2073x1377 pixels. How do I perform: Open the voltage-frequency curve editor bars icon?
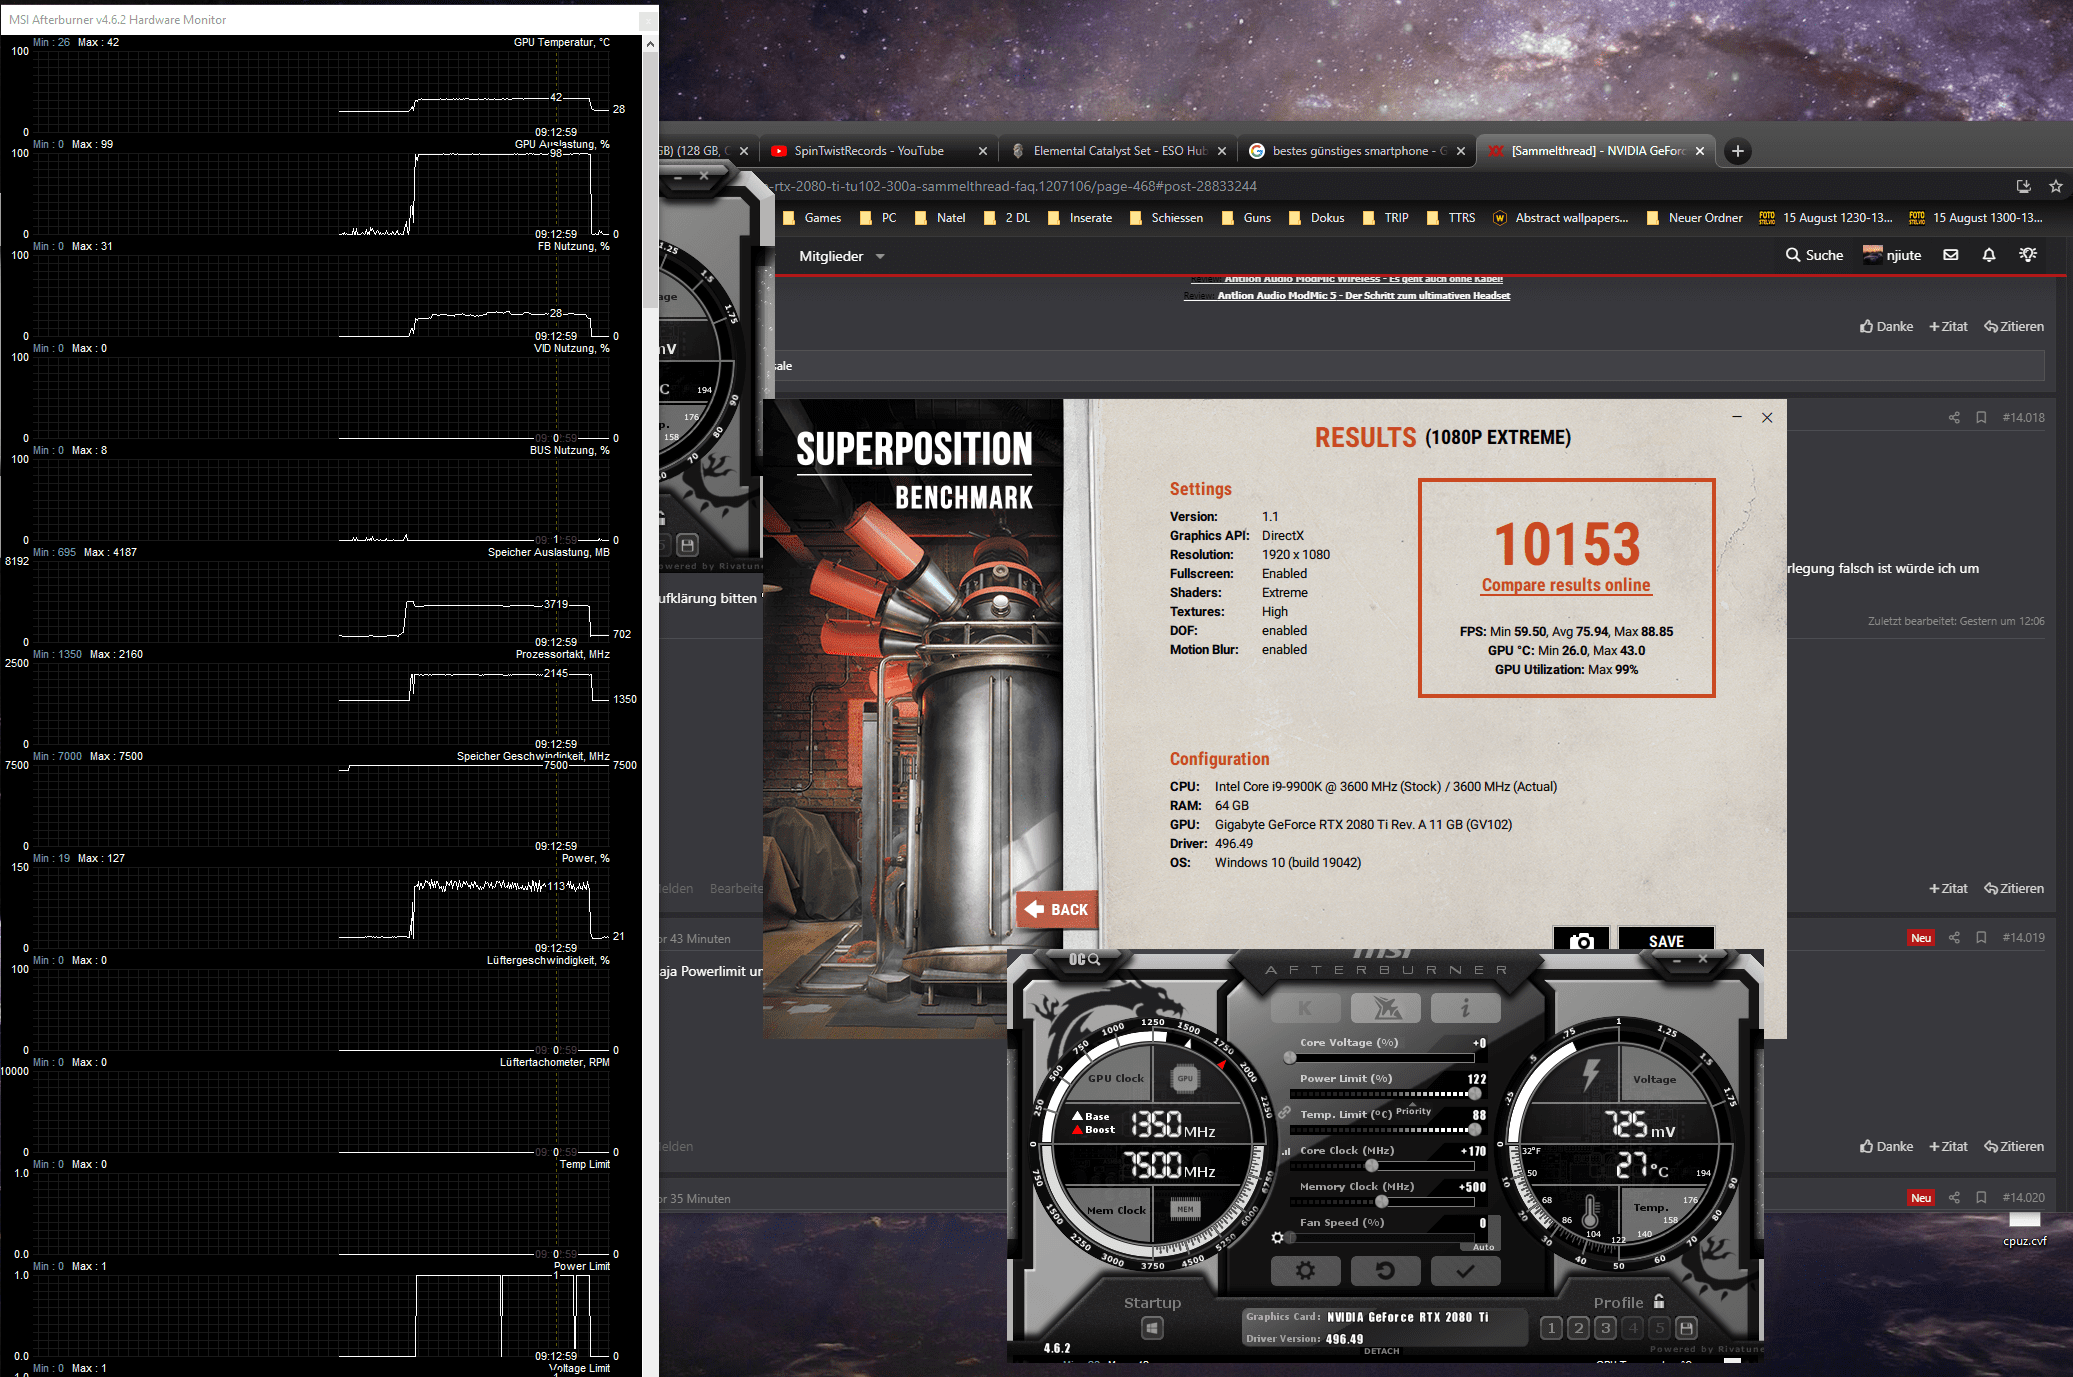[x=1286, y=1151]
